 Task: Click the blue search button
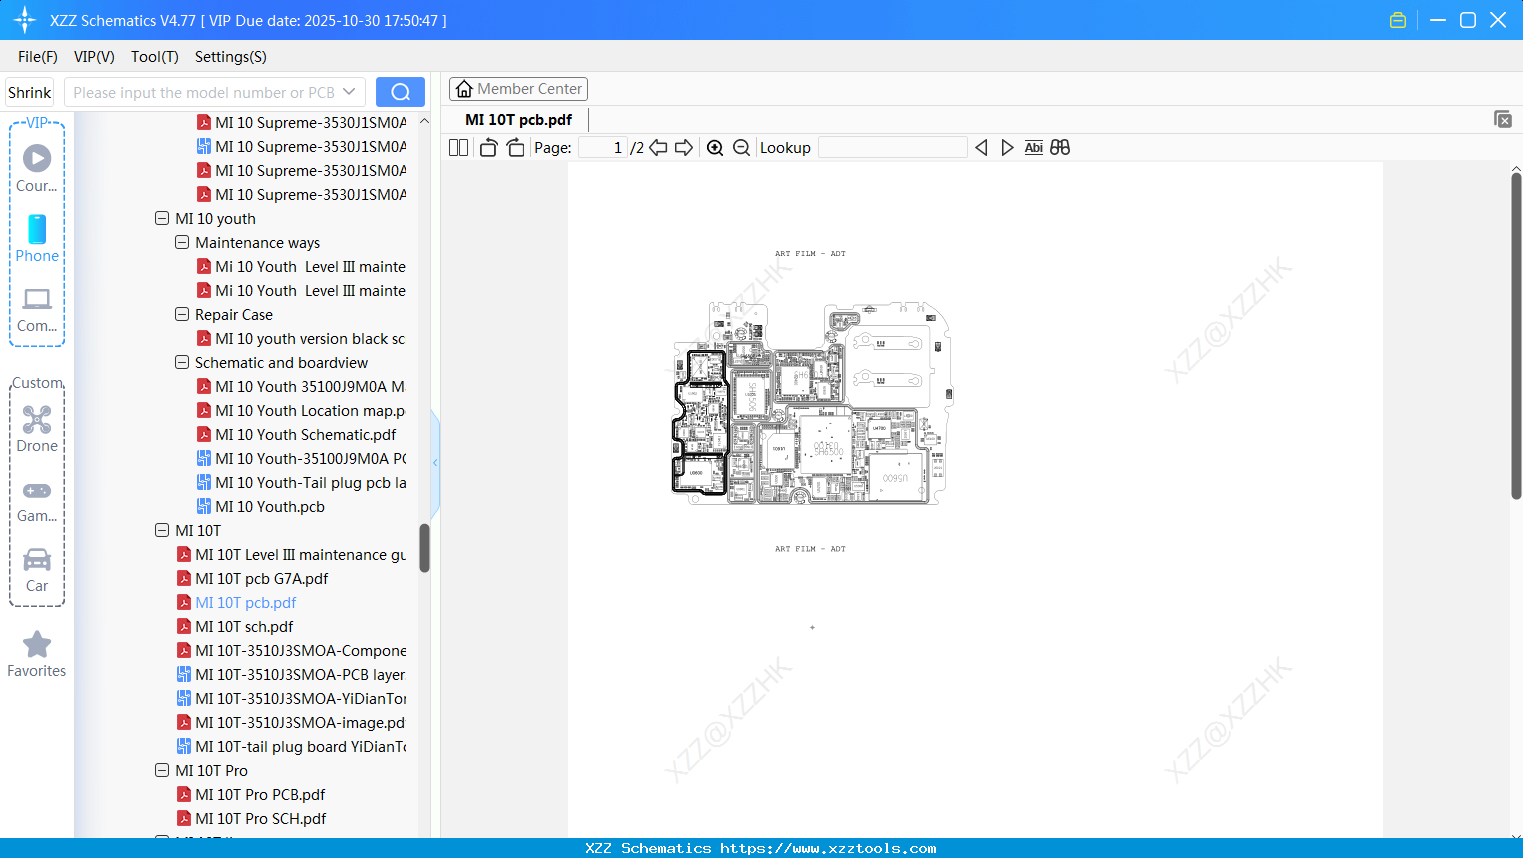click(400, 92)
